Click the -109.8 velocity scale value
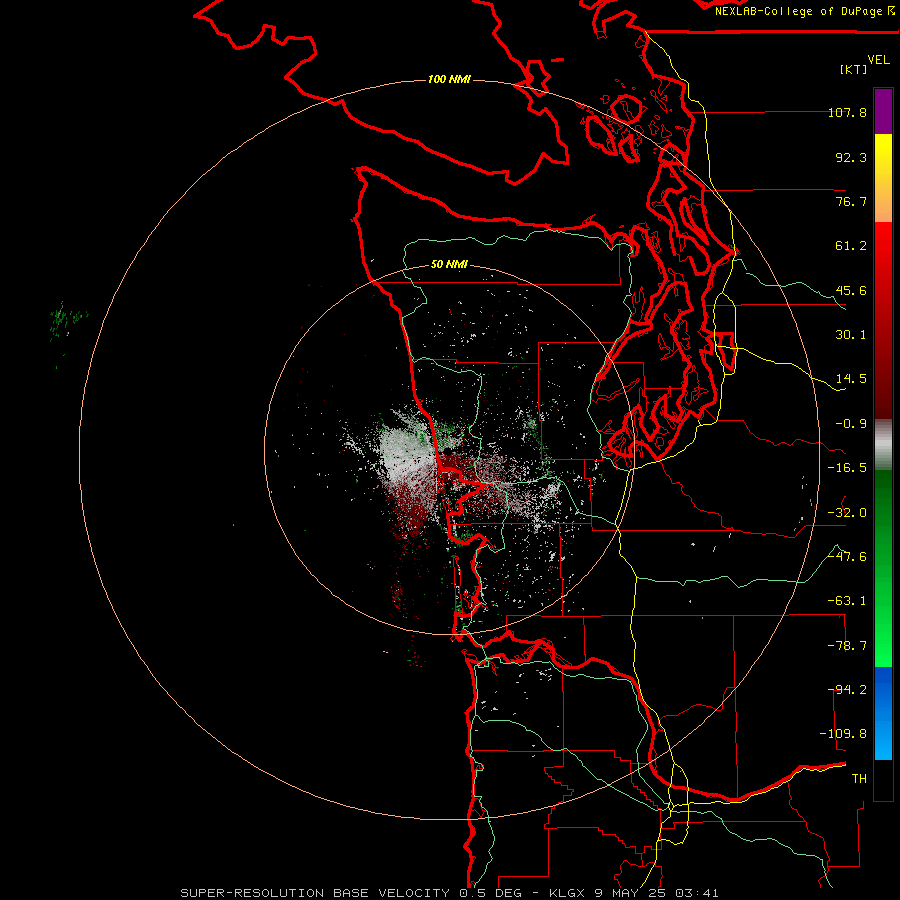The height and width of the screenshot is (900, 900). pos(843,734)
